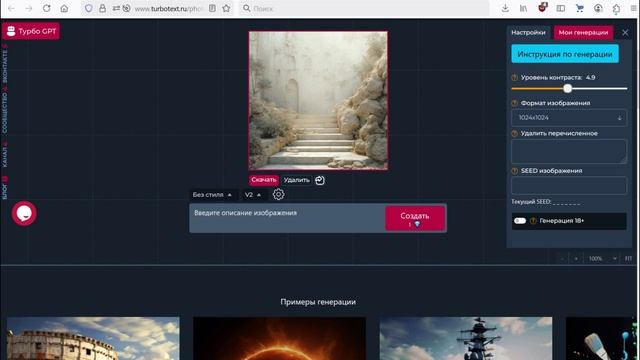
Task: Download image with the Скачать button
Action: [264, 180]
